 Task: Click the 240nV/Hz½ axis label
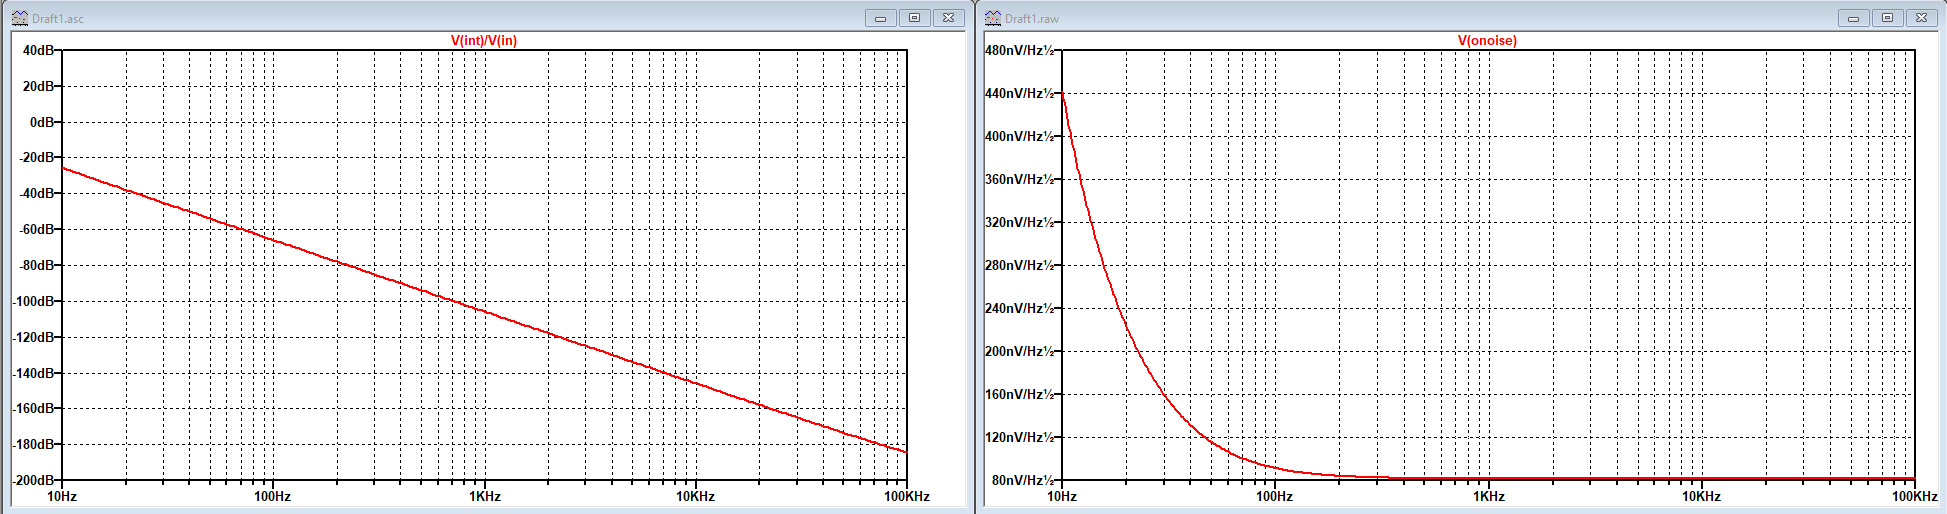1019,308
